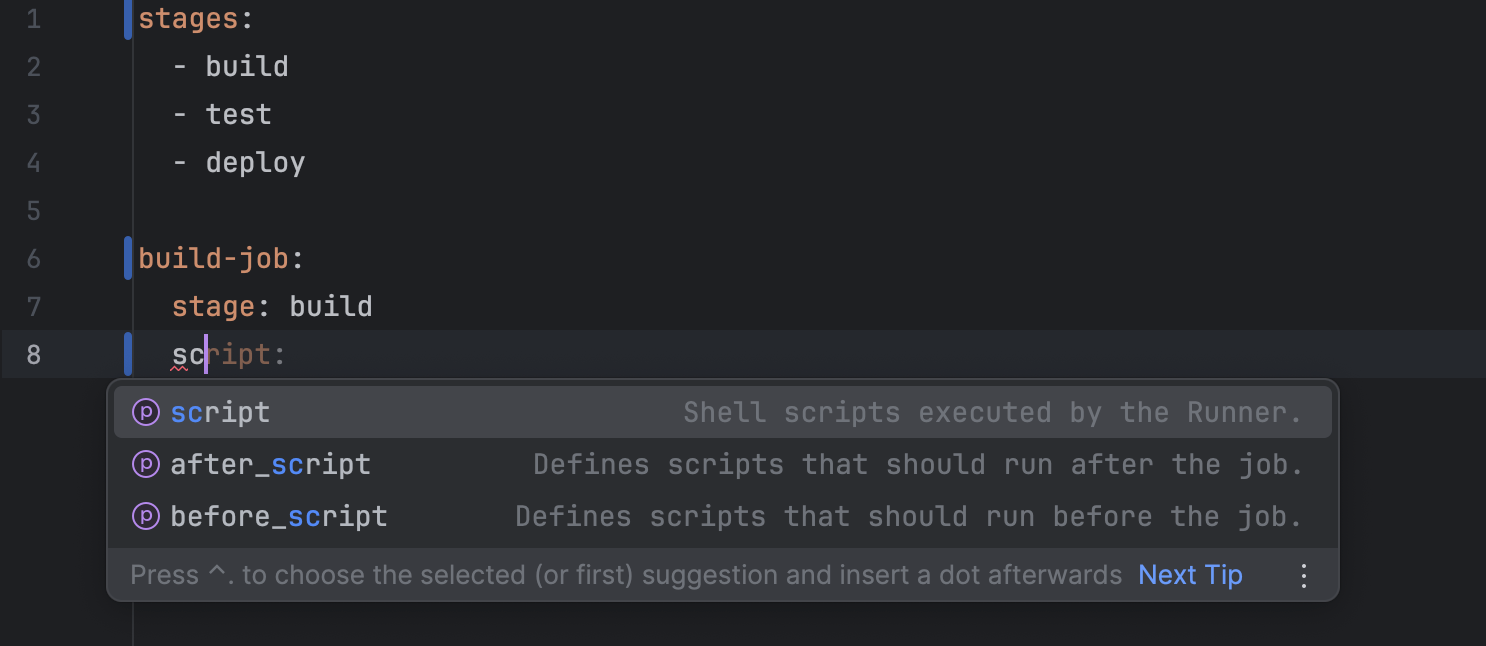Click the property icon beside "before_script"
1486x646 pixels.
pos(146,516)
